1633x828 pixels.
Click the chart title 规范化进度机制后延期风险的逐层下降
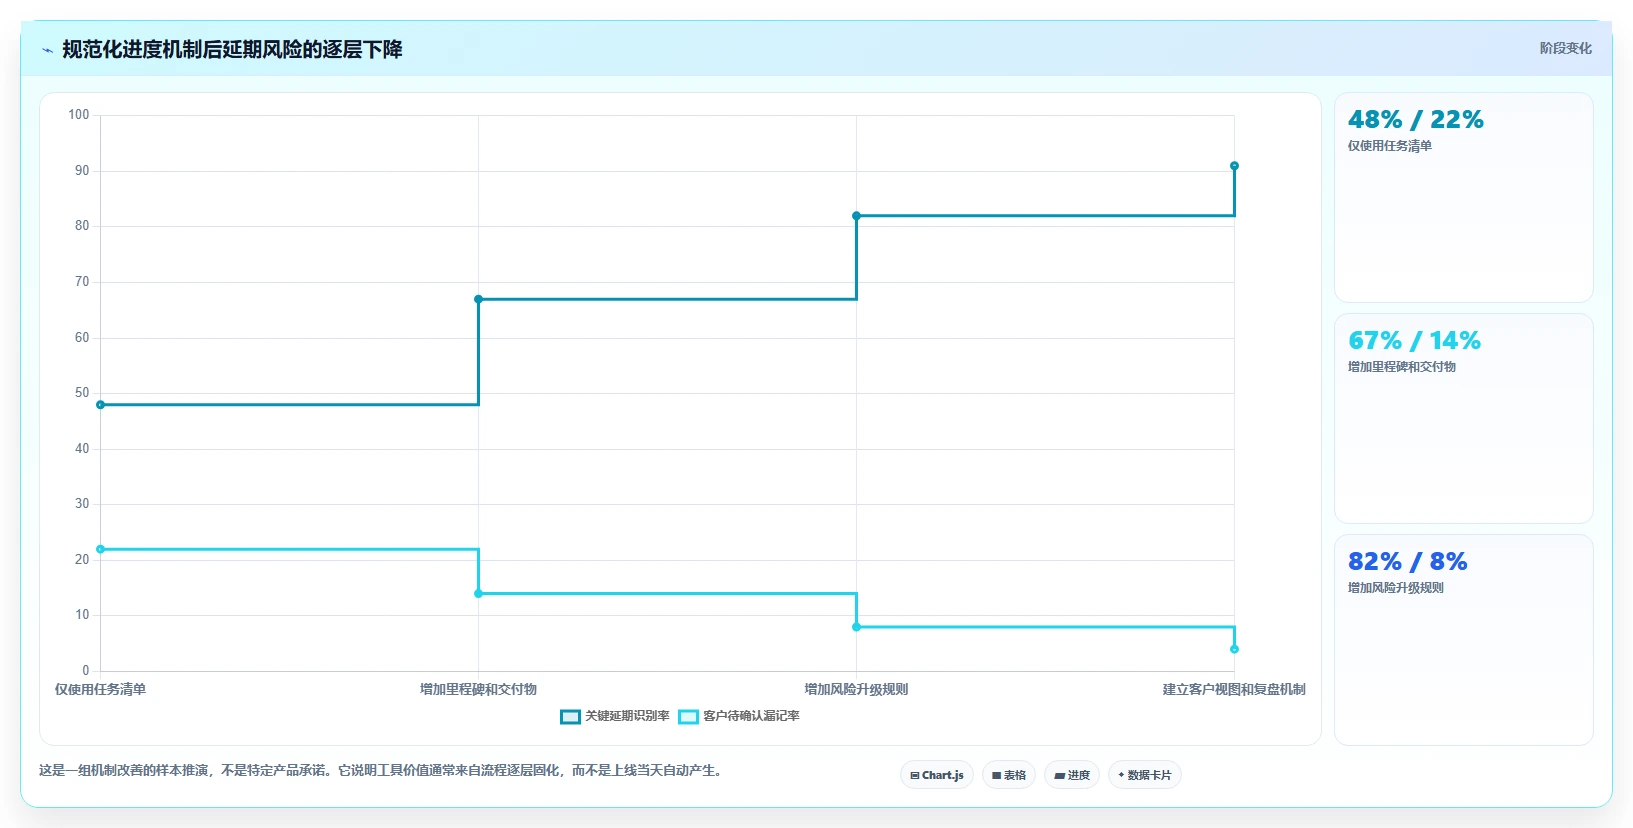click(x=232, y=50)
